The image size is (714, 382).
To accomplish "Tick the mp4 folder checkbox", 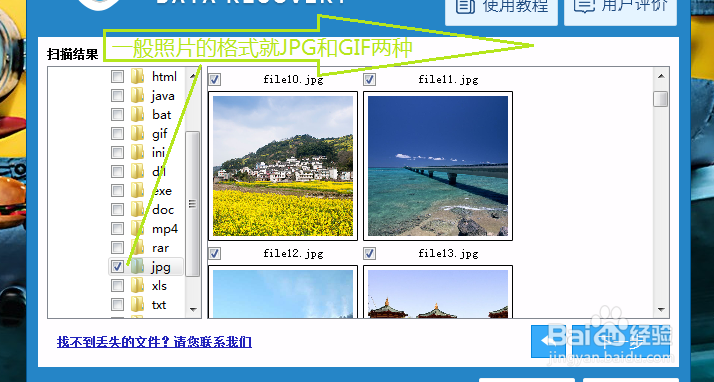I will pos(117,229).
